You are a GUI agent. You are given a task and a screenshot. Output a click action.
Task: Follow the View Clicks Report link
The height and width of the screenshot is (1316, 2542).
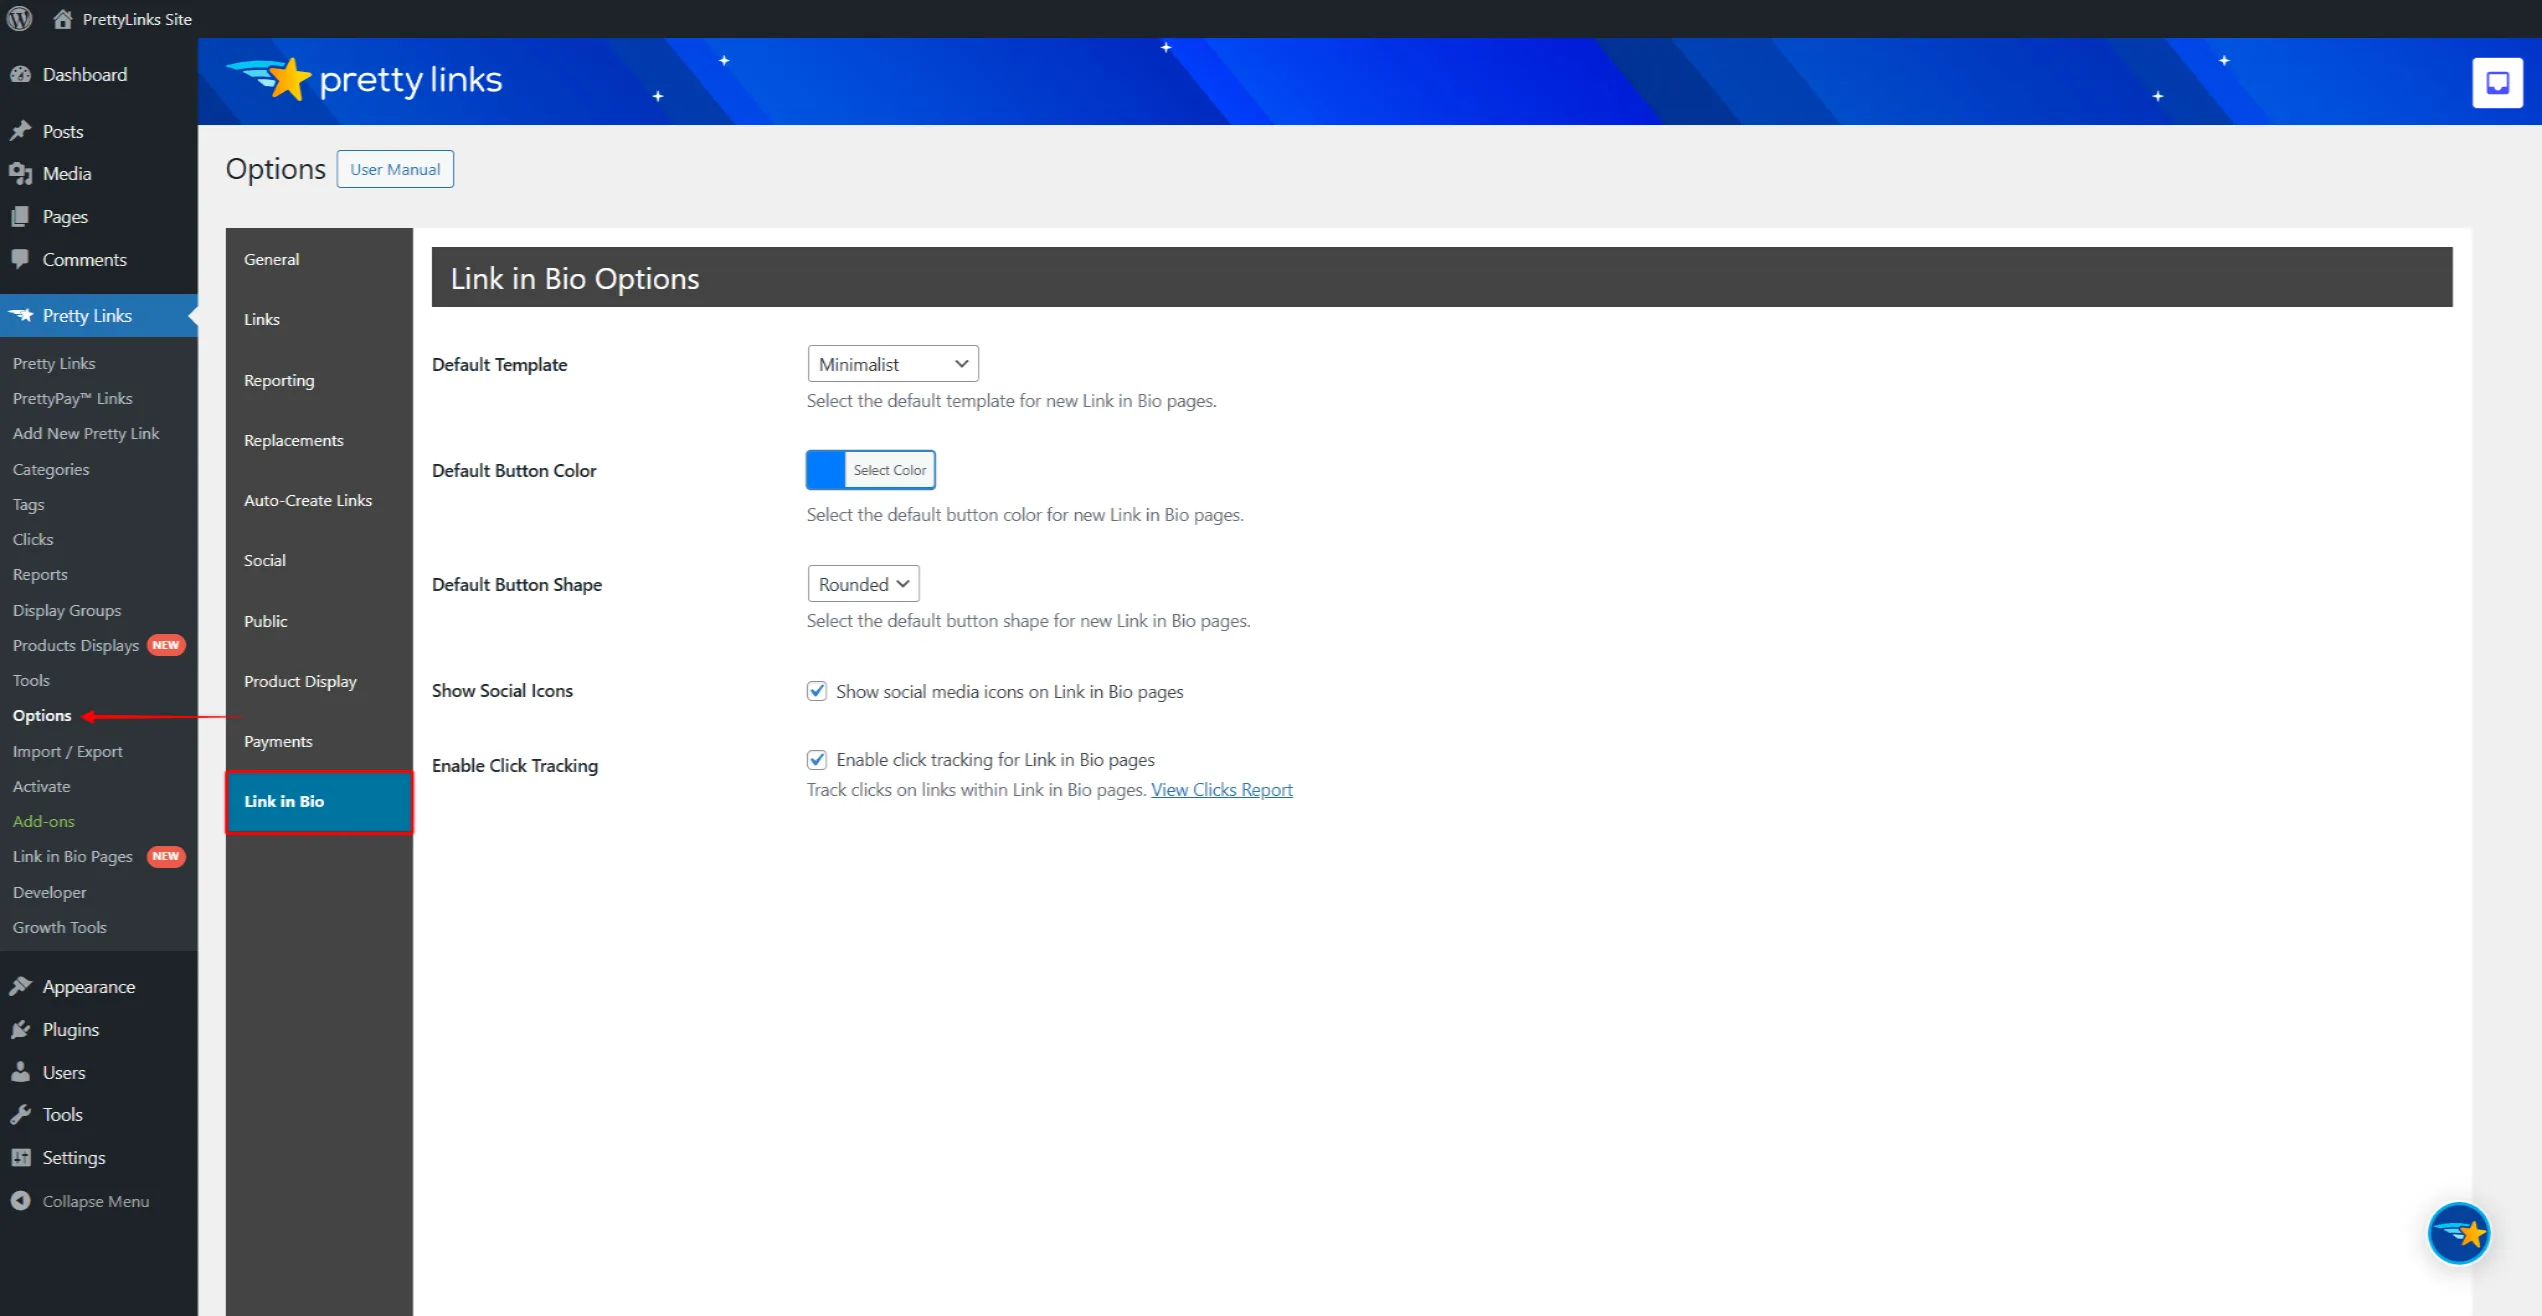point(1221,790)
